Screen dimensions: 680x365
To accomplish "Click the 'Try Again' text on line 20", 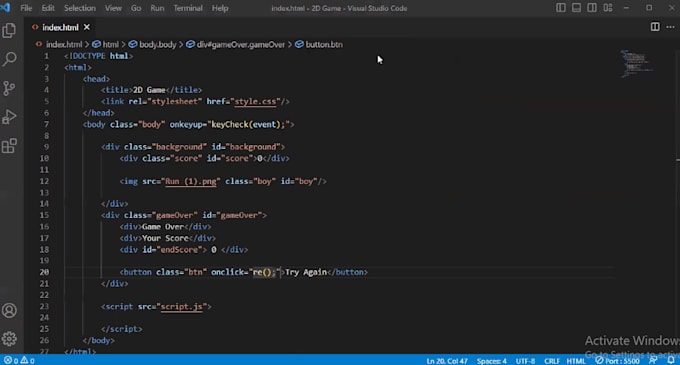I will tap(306, 272).
